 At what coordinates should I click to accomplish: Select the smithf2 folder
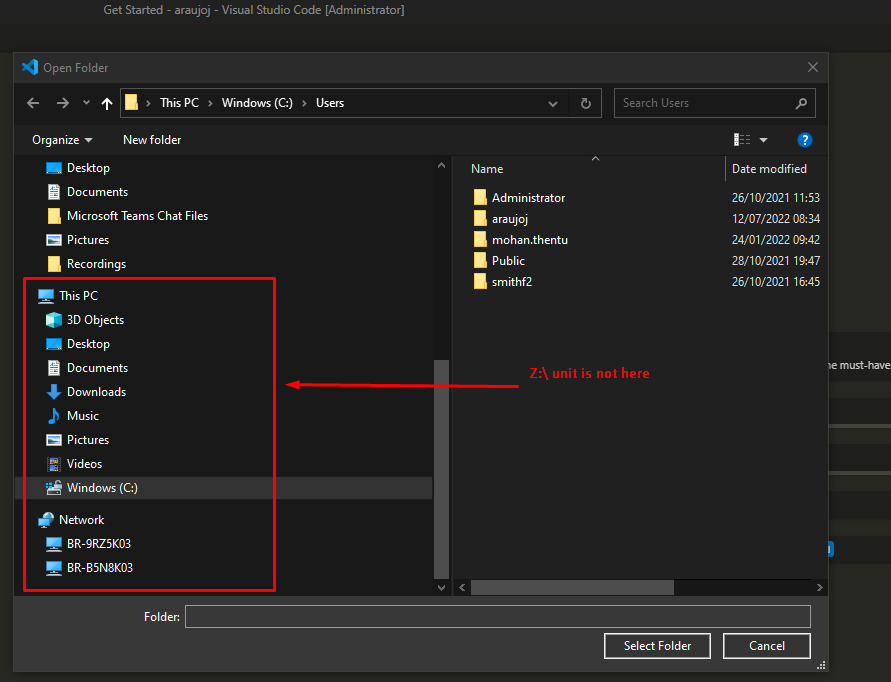click(x=511, y=282)
